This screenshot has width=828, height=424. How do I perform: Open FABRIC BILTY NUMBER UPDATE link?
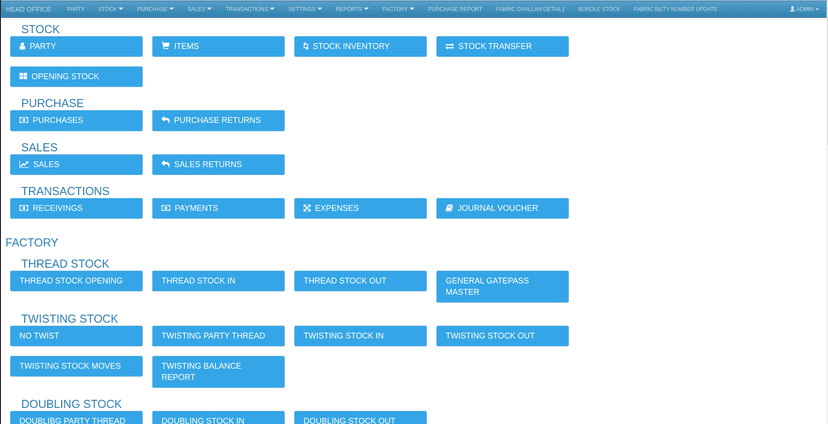pos(675,9)
